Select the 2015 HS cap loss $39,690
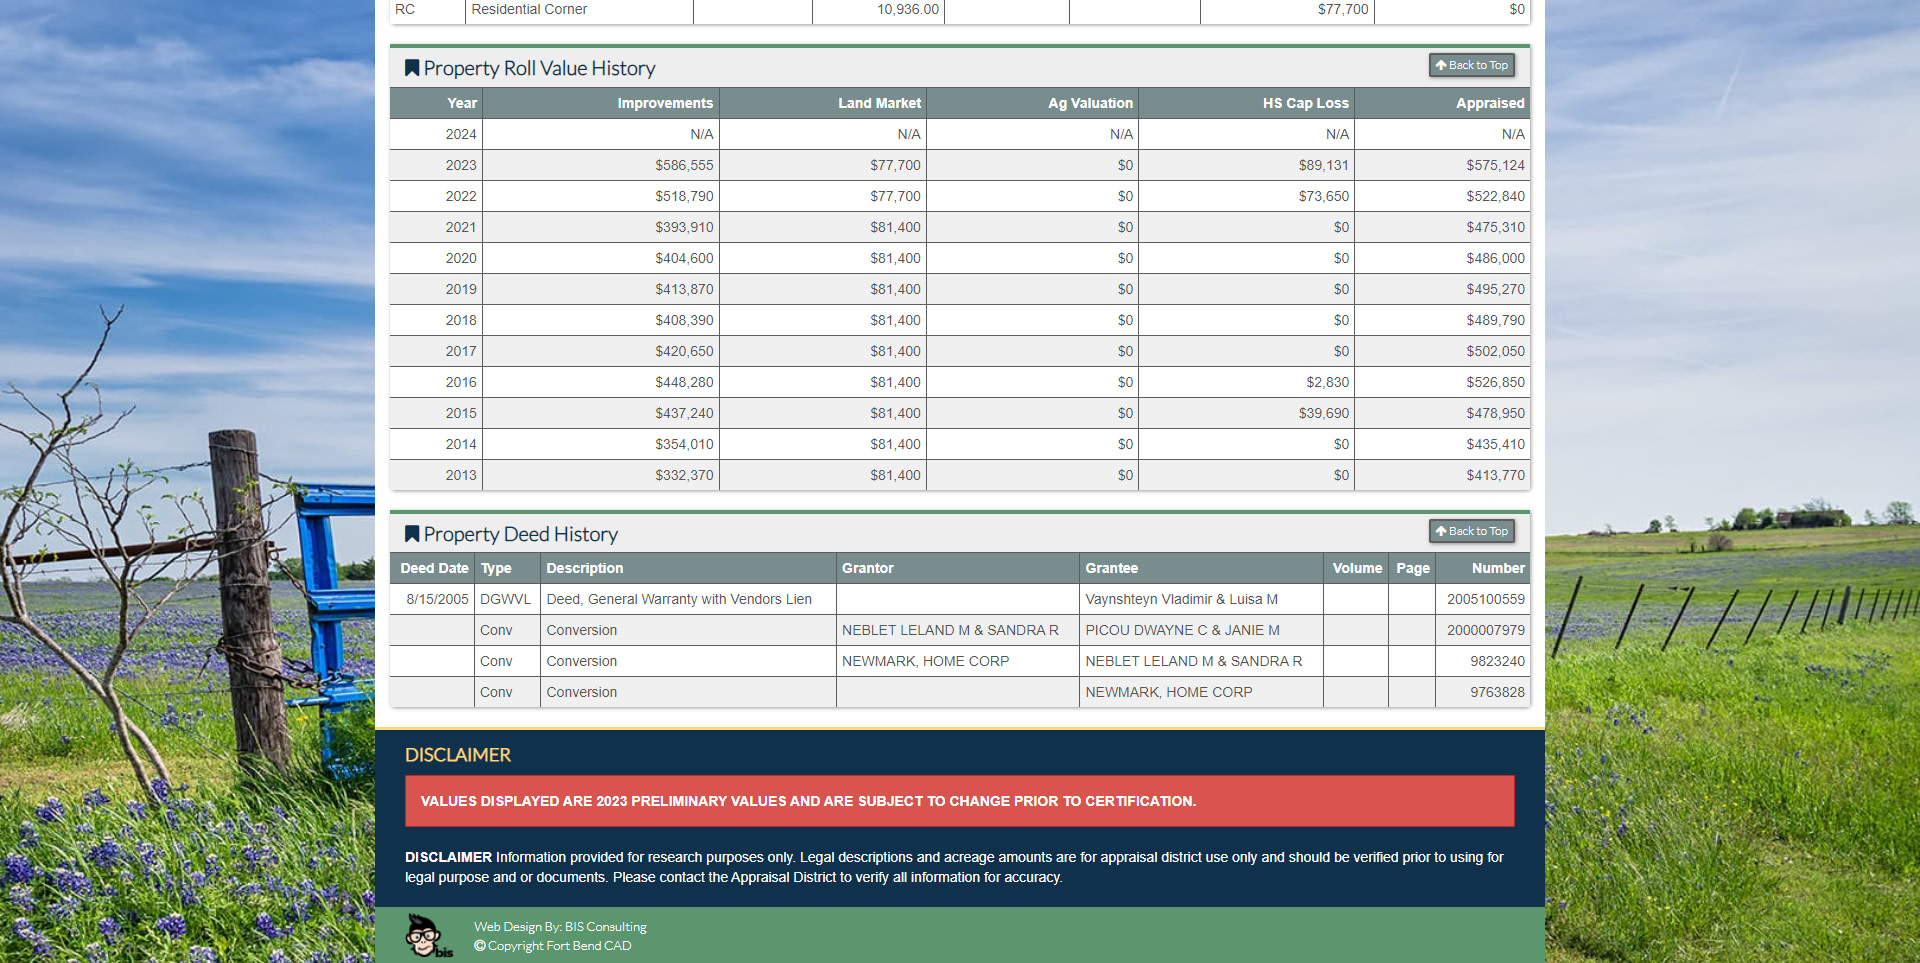 tap(1323, 413)
